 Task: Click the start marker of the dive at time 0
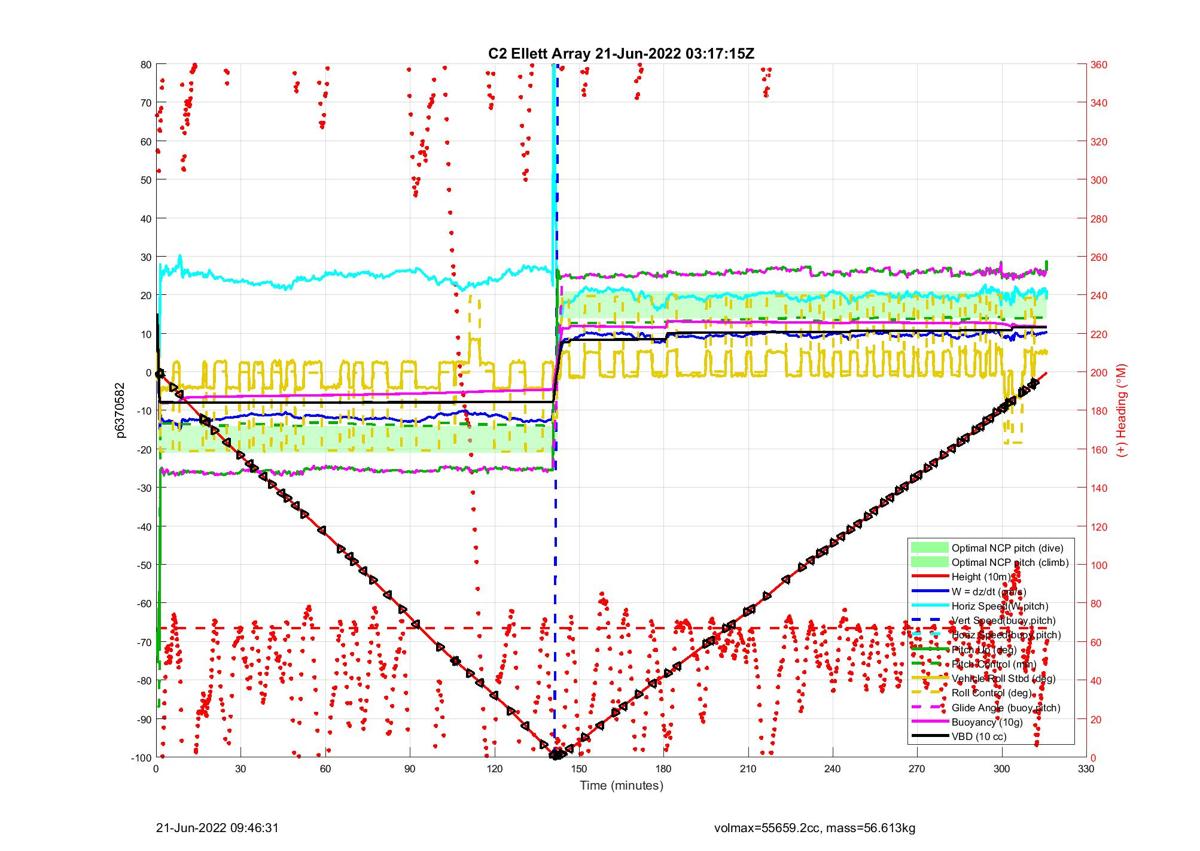(x=160, y=373)
